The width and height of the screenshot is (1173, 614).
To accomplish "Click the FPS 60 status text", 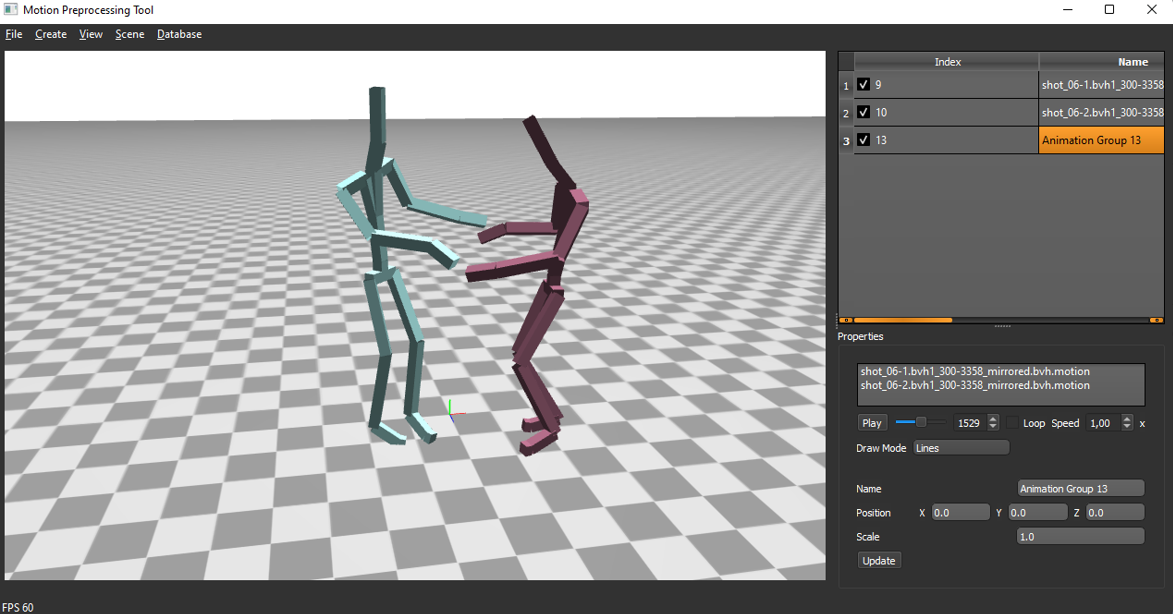I will click(x=18, y=607).
